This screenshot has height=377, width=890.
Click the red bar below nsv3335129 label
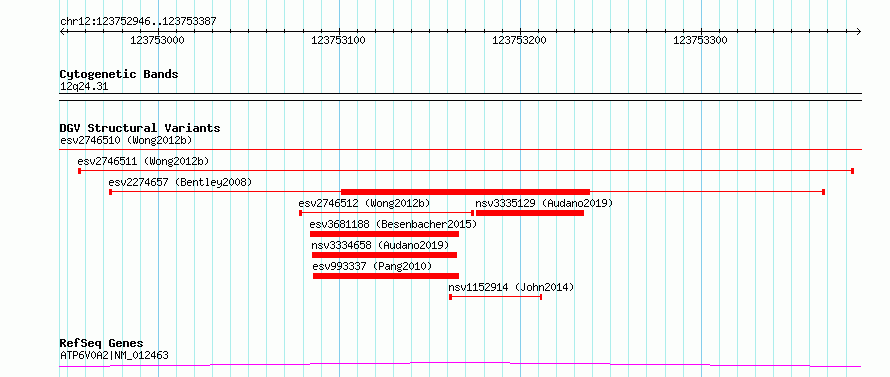pos(530,213)
